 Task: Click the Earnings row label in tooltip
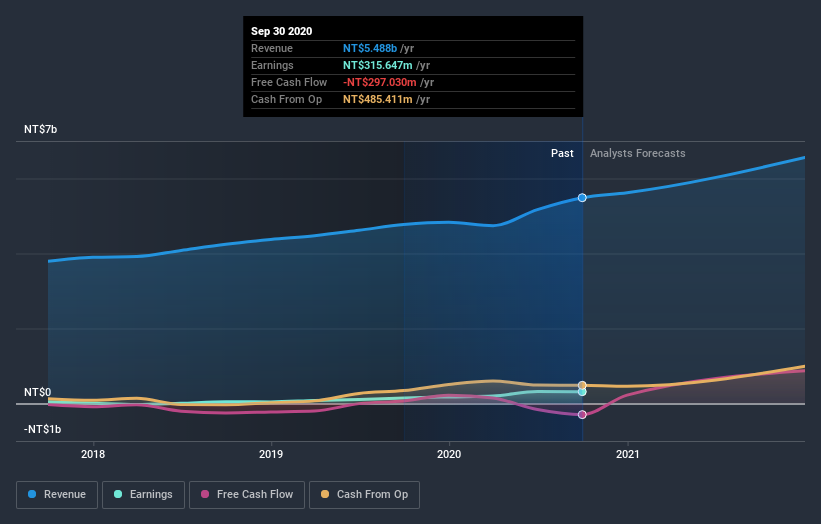coord(272,65)
